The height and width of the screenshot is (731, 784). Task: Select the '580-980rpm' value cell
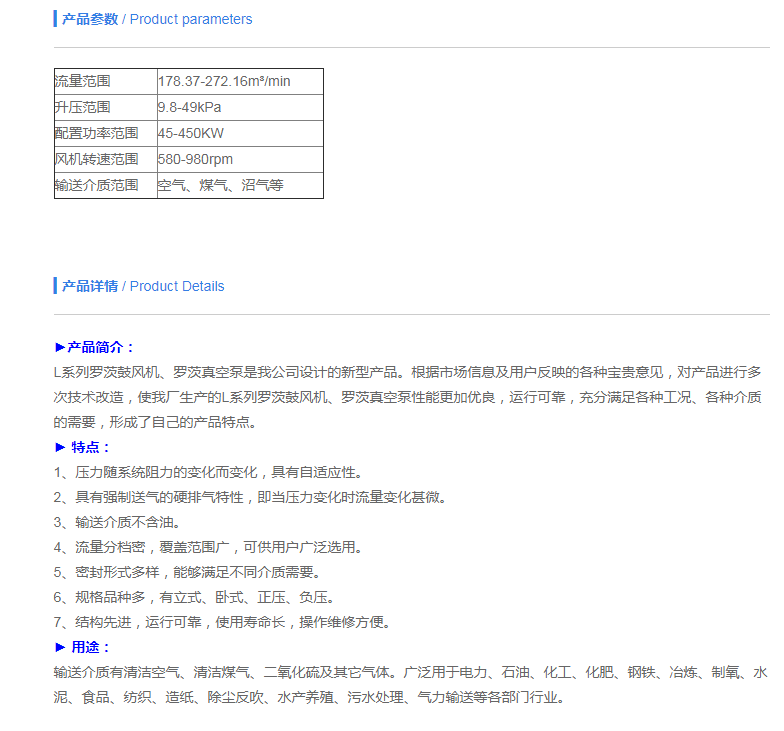240,160
